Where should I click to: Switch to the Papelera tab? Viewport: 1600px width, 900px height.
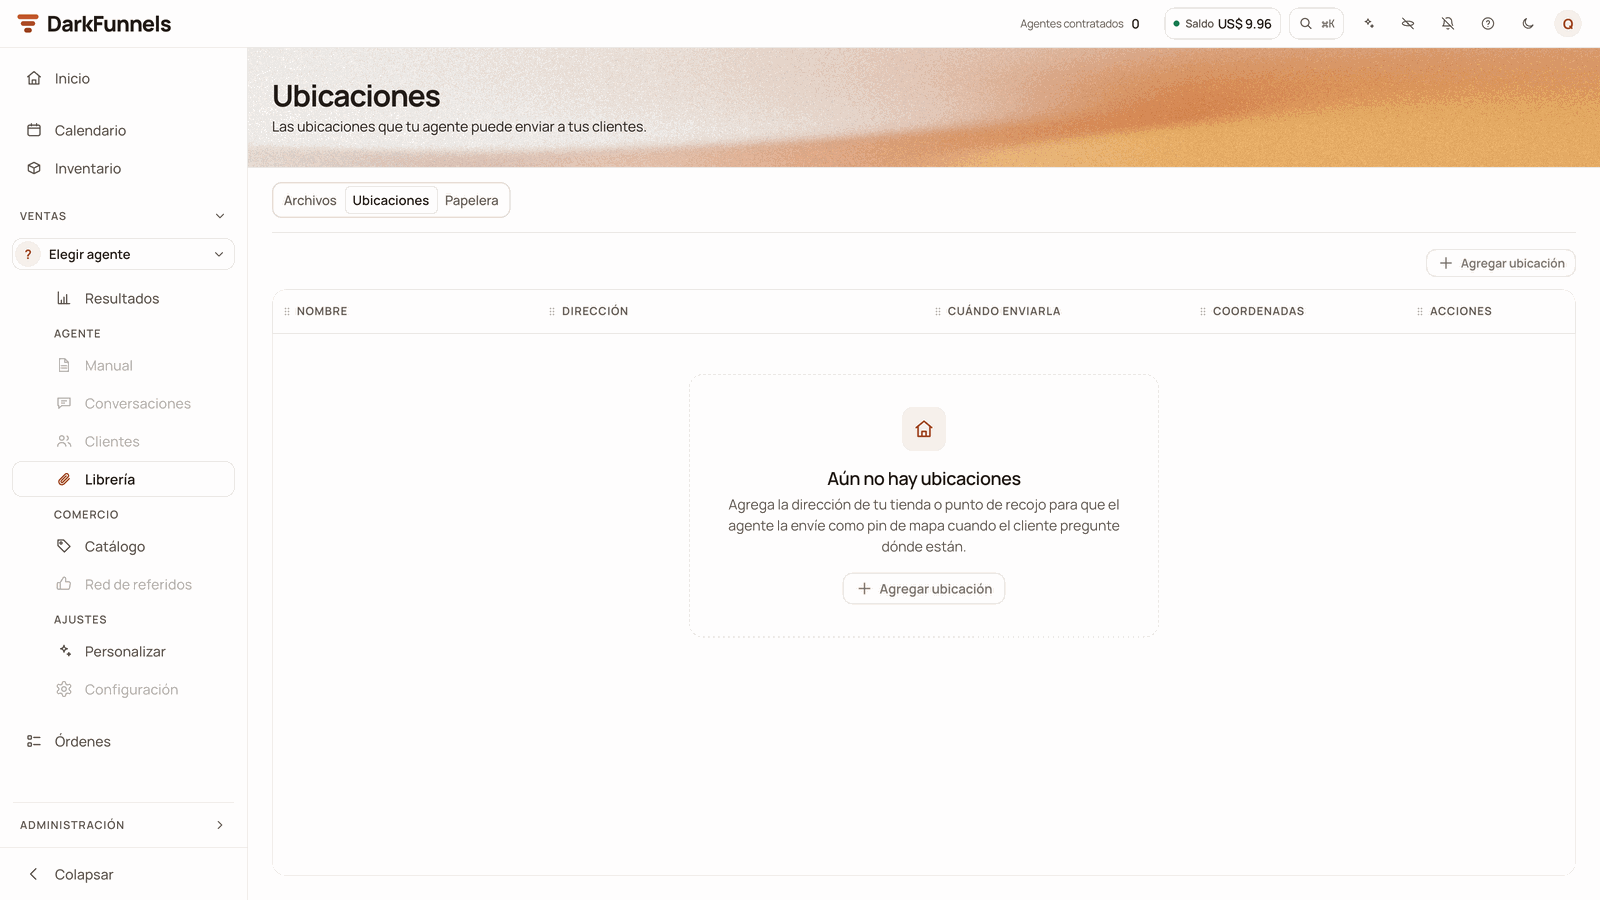pos(471,200)
